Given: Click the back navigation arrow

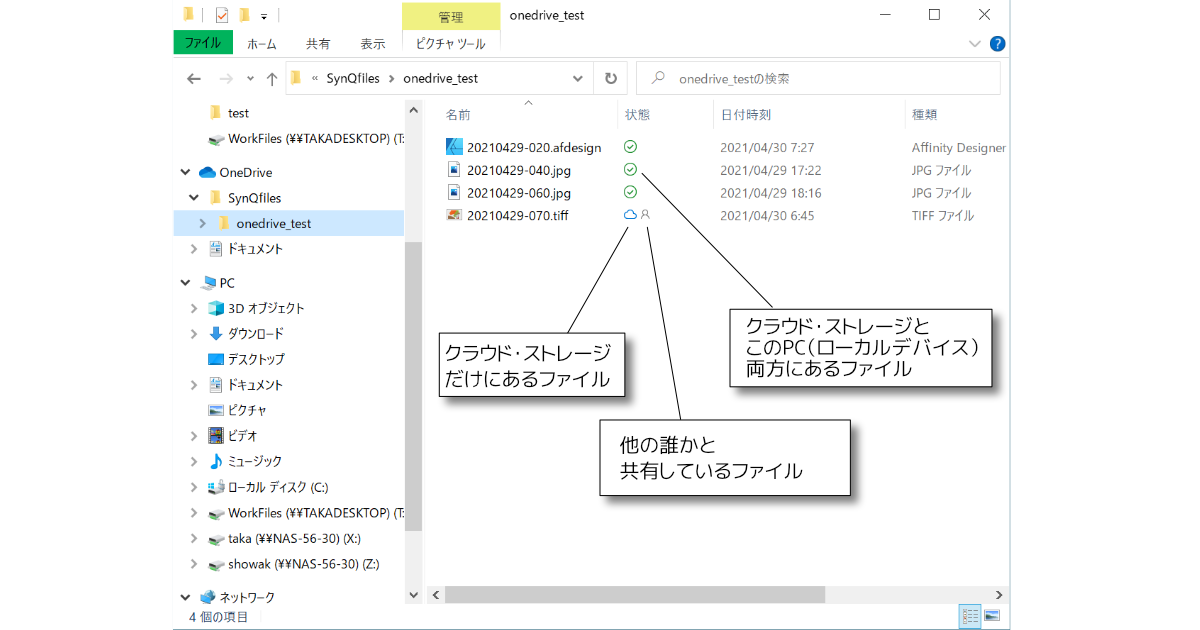Looking at the screenshot, I should (x=194, y=79).
